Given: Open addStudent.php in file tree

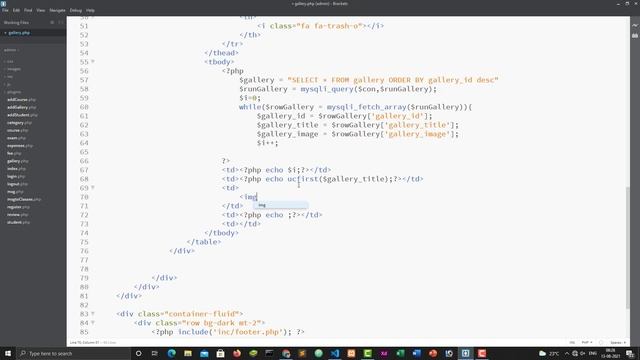Looking at the screenshot, I should pos(22,115).
